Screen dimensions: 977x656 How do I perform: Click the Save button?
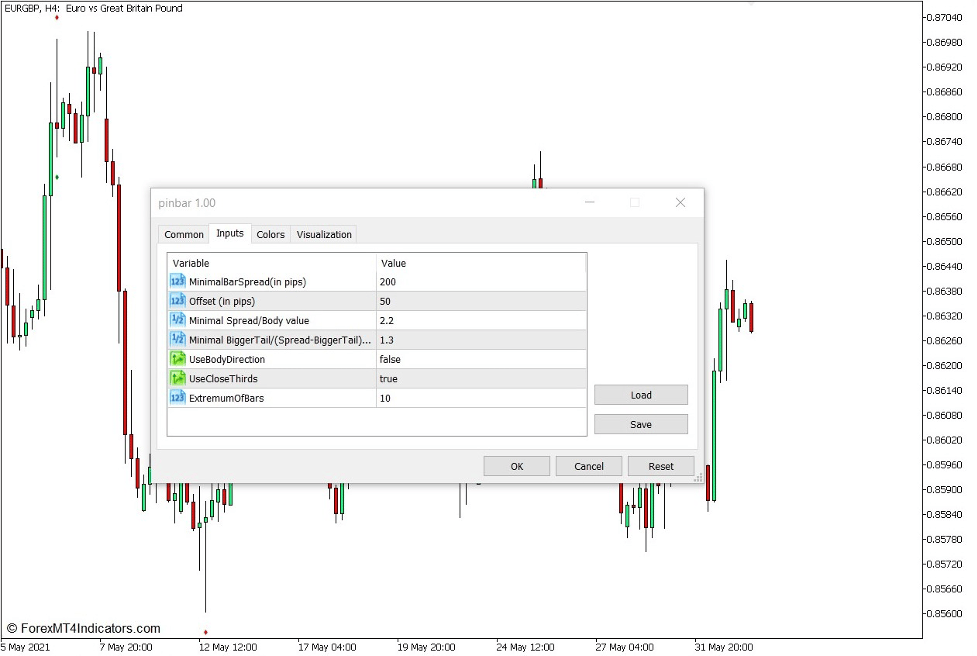tap(640, 423)
